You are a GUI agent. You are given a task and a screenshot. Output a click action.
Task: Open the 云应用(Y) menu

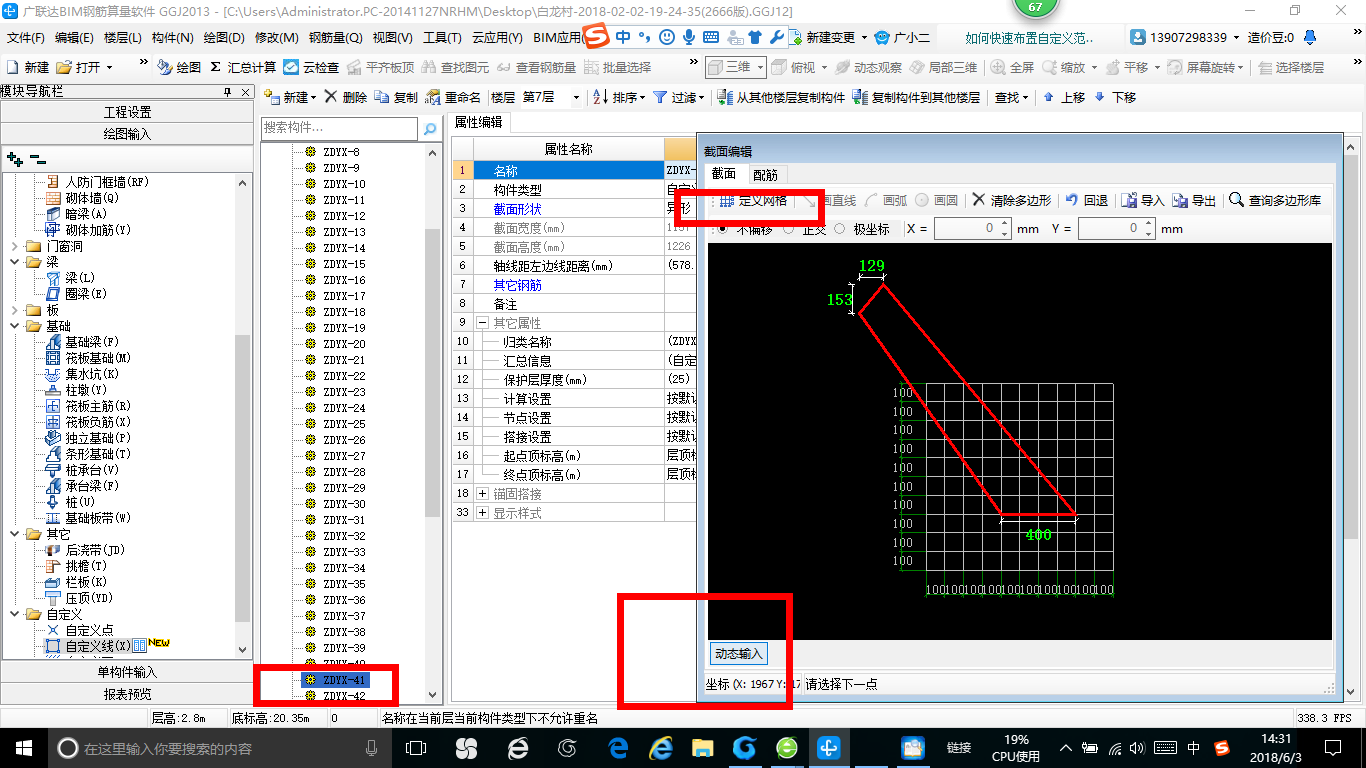pos(497,38)
